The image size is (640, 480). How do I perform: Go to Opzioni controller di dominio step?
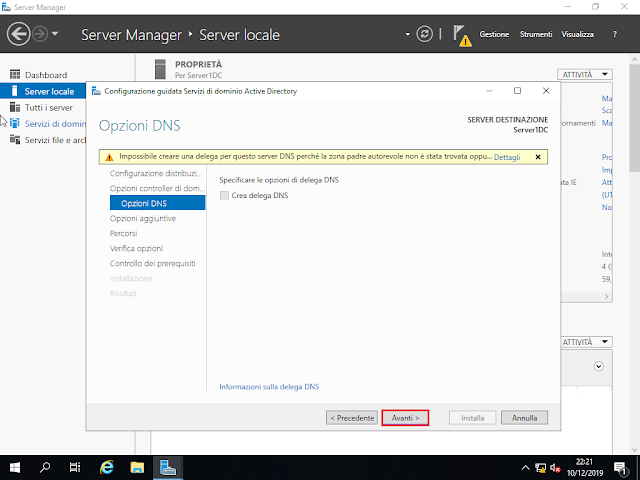157,189
